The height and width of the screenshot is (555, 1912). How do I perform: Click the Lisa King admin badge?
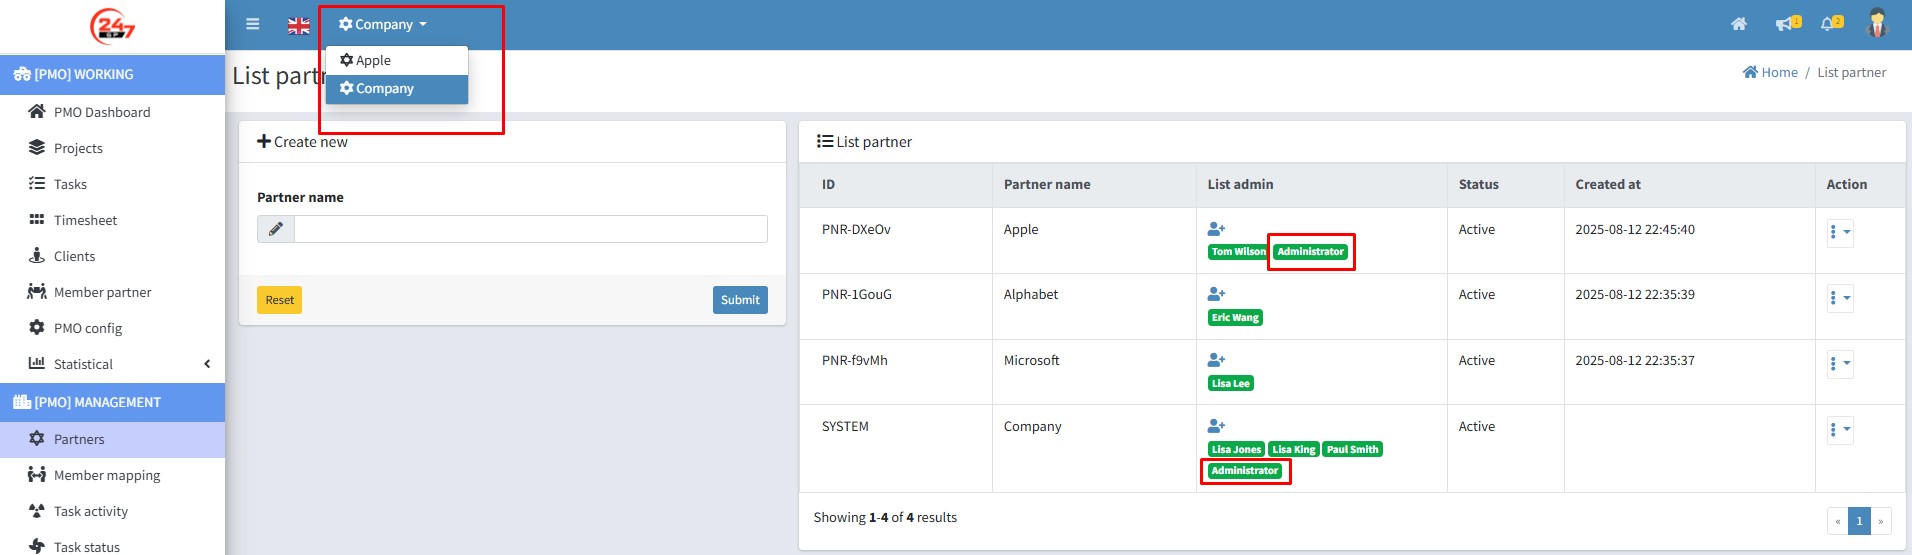coord(1294,450)
